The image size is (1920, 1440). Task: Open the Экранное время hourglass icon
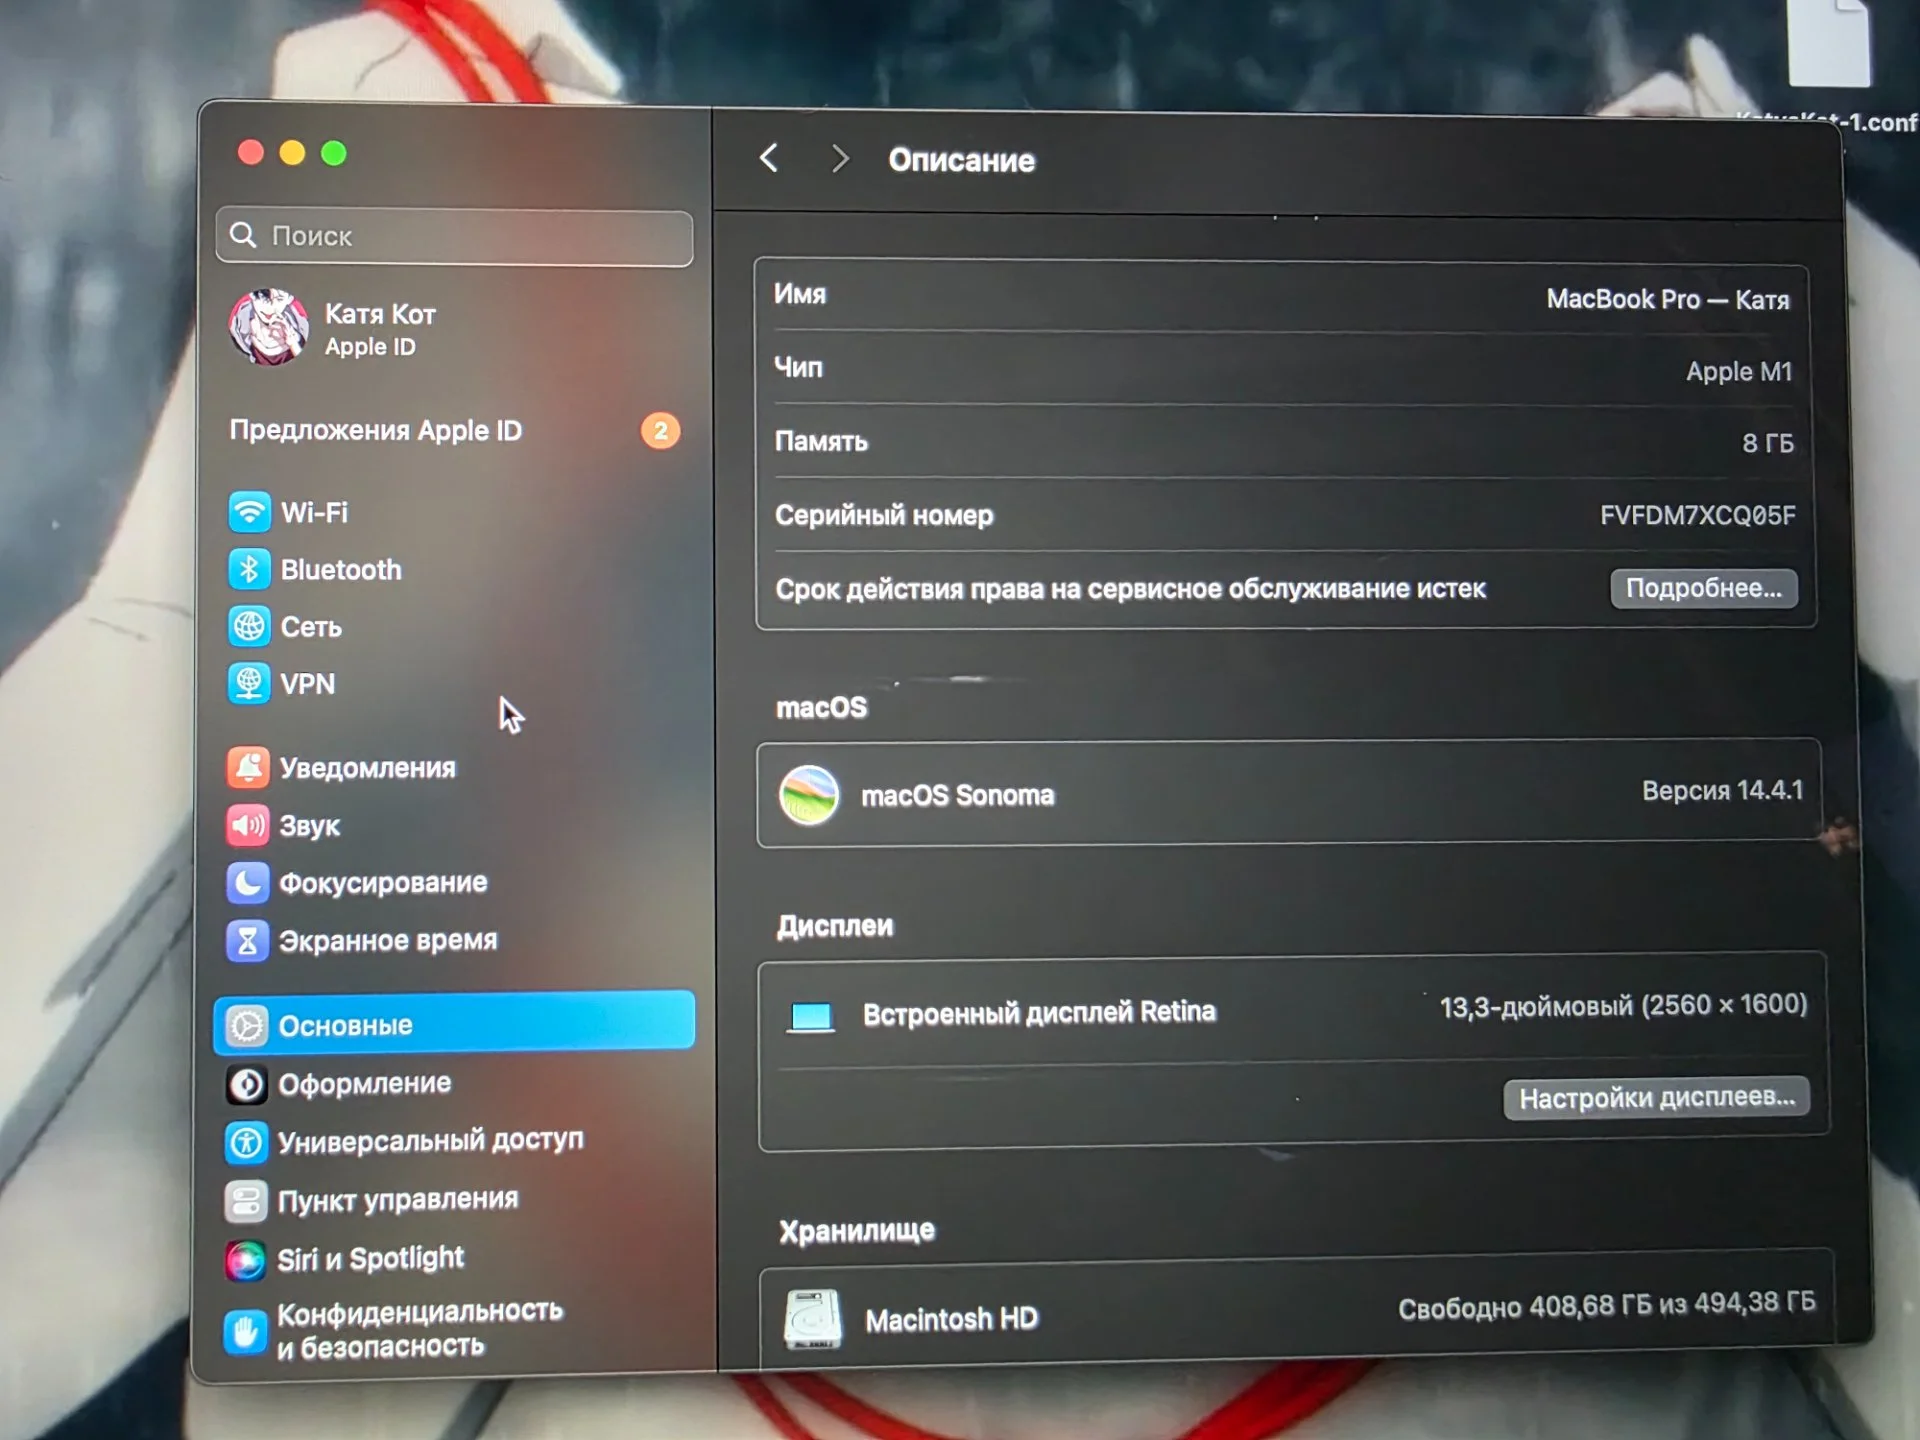(247, 940)
